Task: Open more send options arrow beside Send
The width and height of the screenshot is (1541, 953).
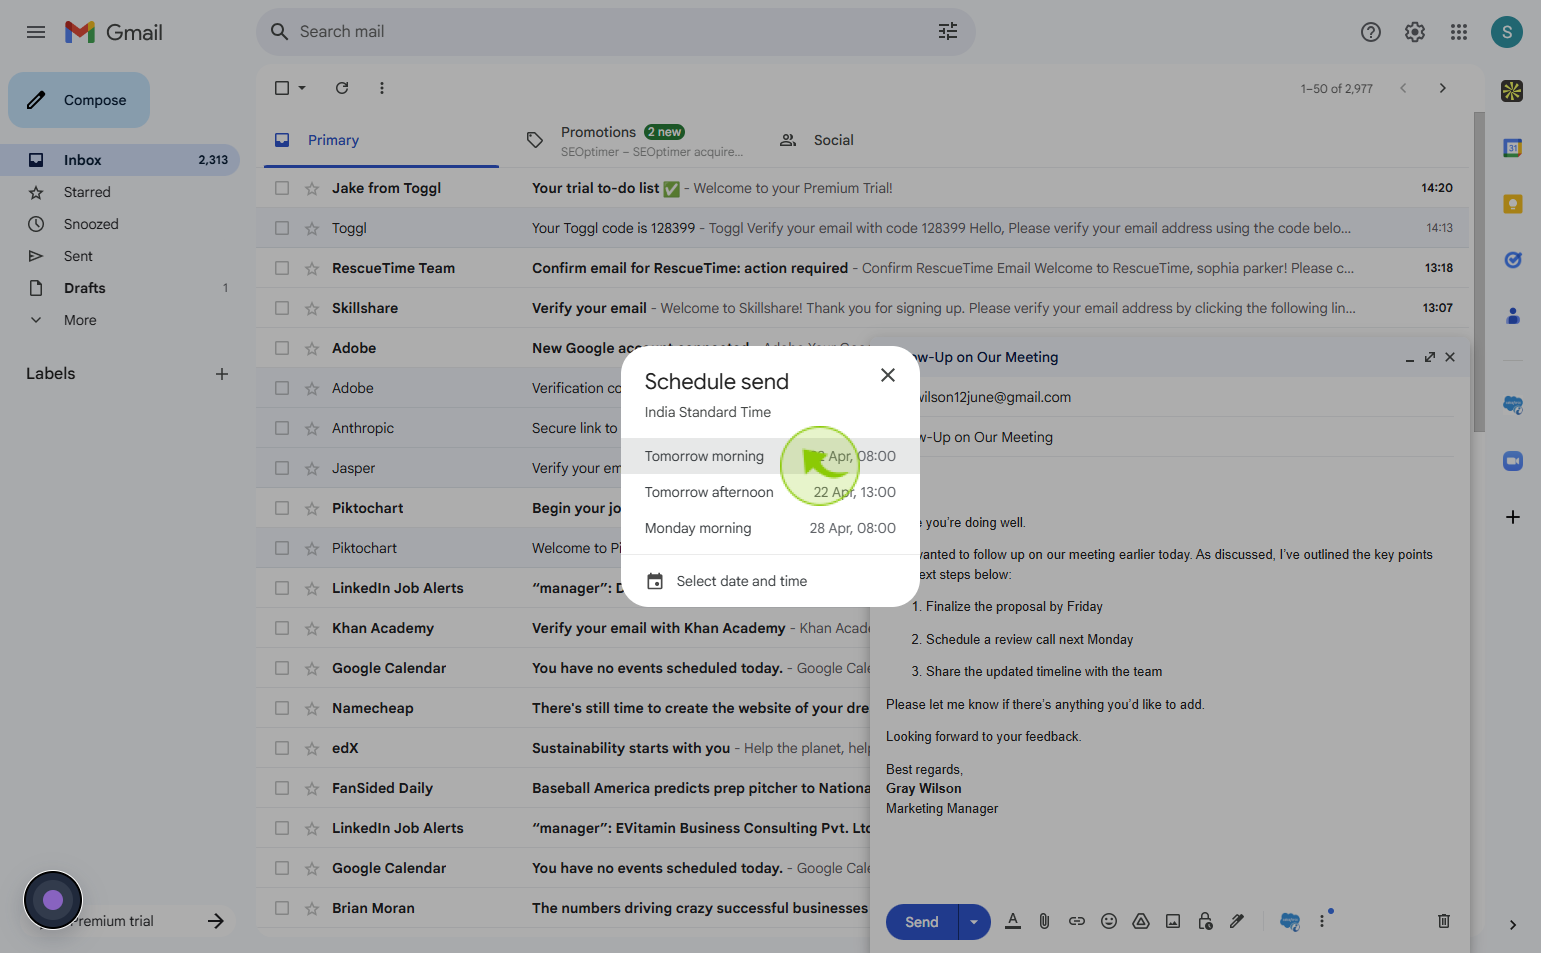Action: click(x=974, y=922)
